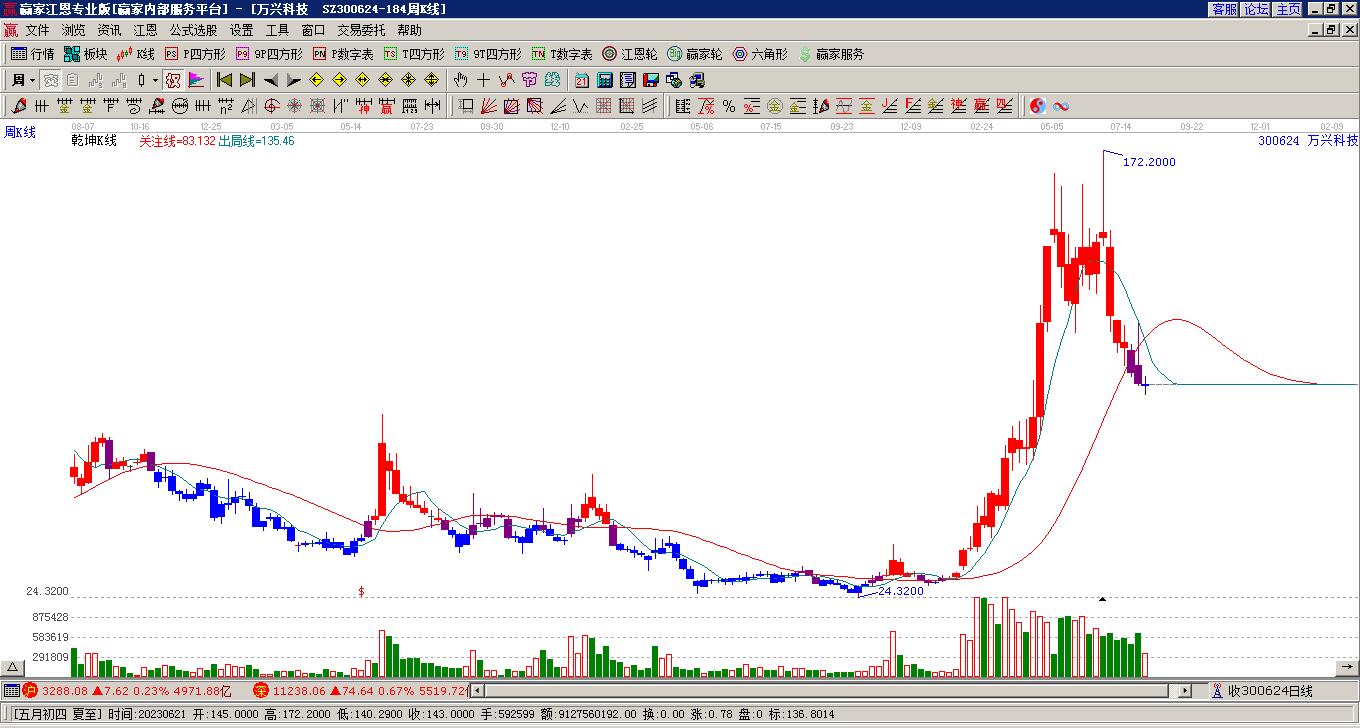Screen dimensions: 1360x728
Task: Select the hand pan tool
Action: (460, 80)
